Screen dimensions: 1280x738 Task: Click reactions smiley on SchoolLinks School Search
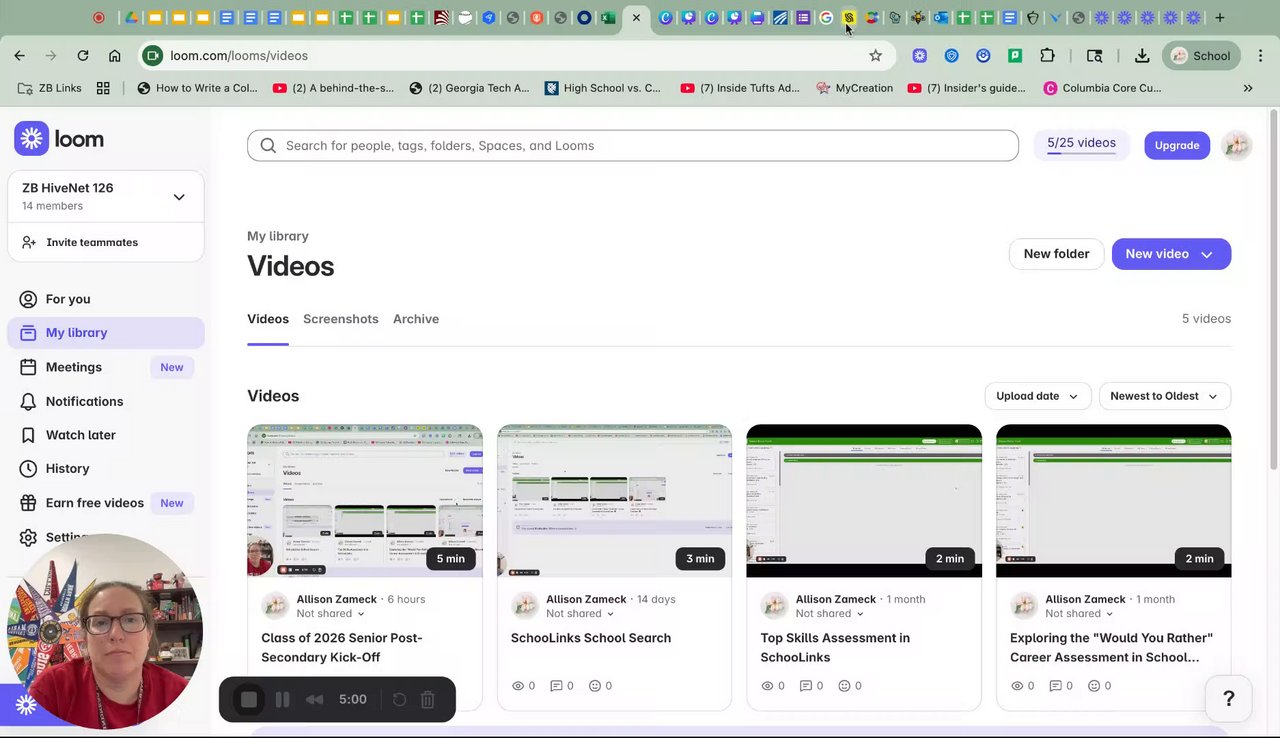tap(595, 686)
